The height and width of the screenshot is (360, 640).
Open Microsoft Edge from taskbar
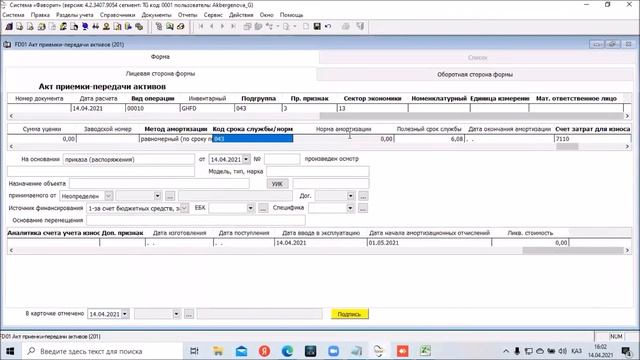click(287, 351)
